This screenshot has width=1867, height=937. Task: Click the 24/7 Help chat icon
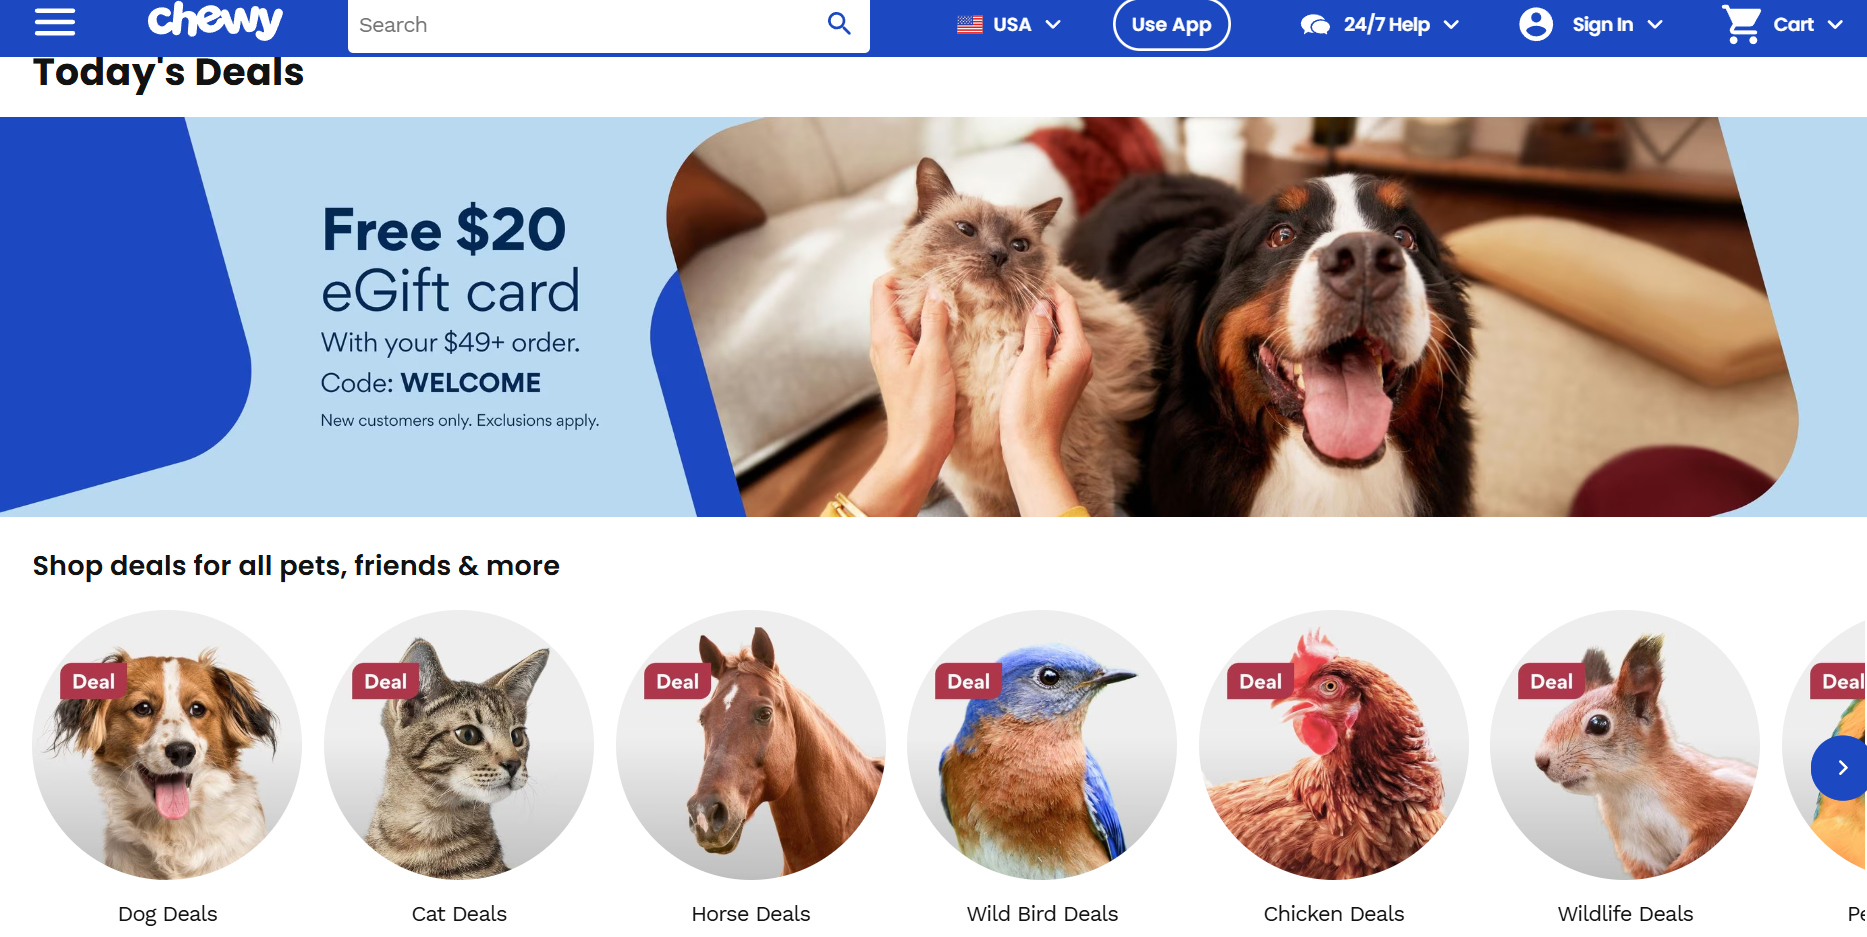1315,25
